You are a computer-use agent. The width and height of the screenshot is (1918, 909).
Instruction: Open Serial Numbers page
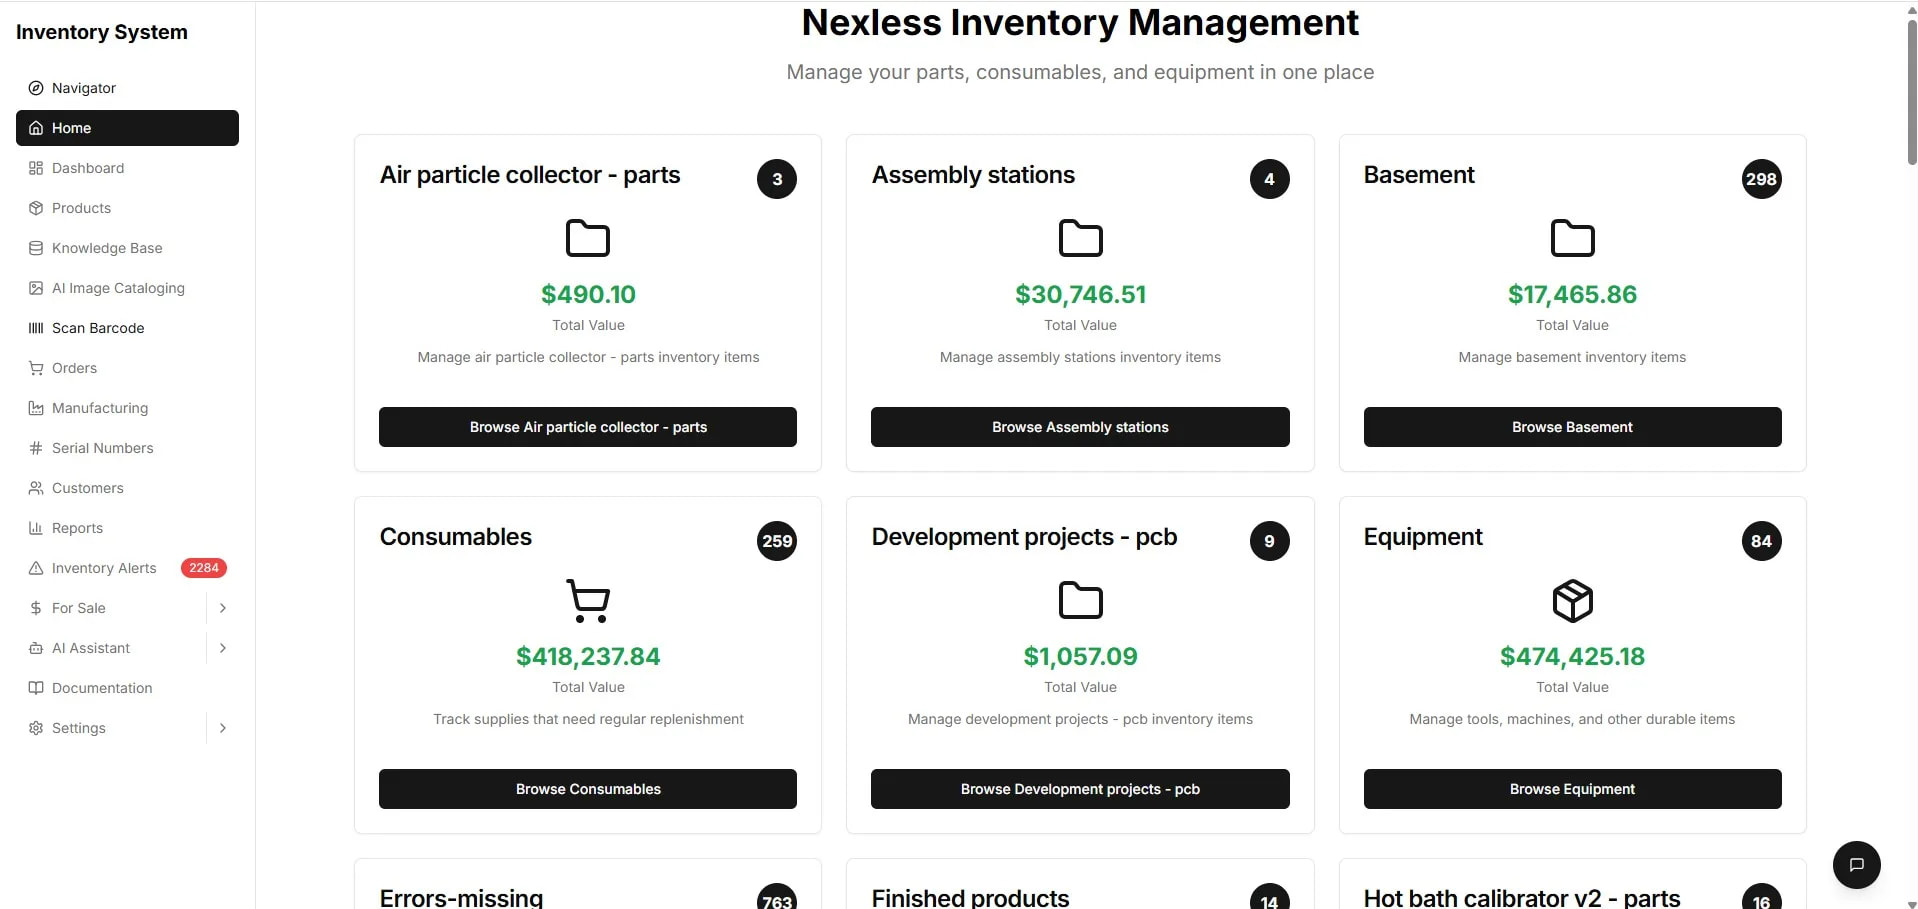(127, 448)
